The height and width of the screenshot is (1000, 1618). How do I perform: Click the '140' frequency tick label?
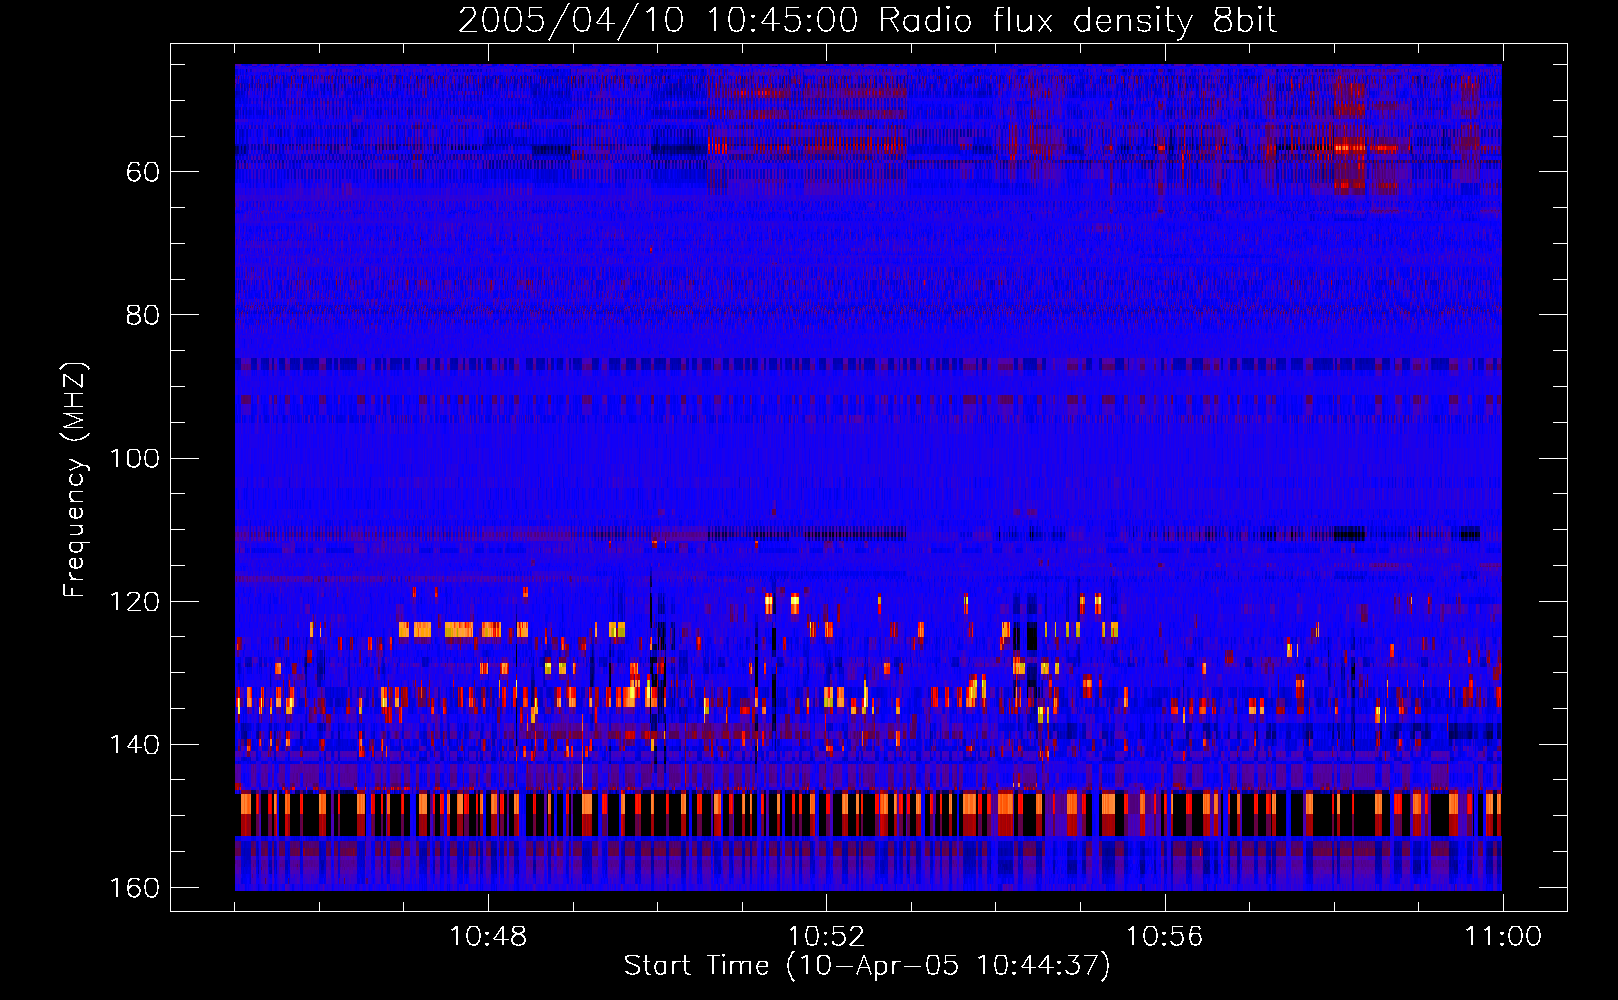click(135, 744)
